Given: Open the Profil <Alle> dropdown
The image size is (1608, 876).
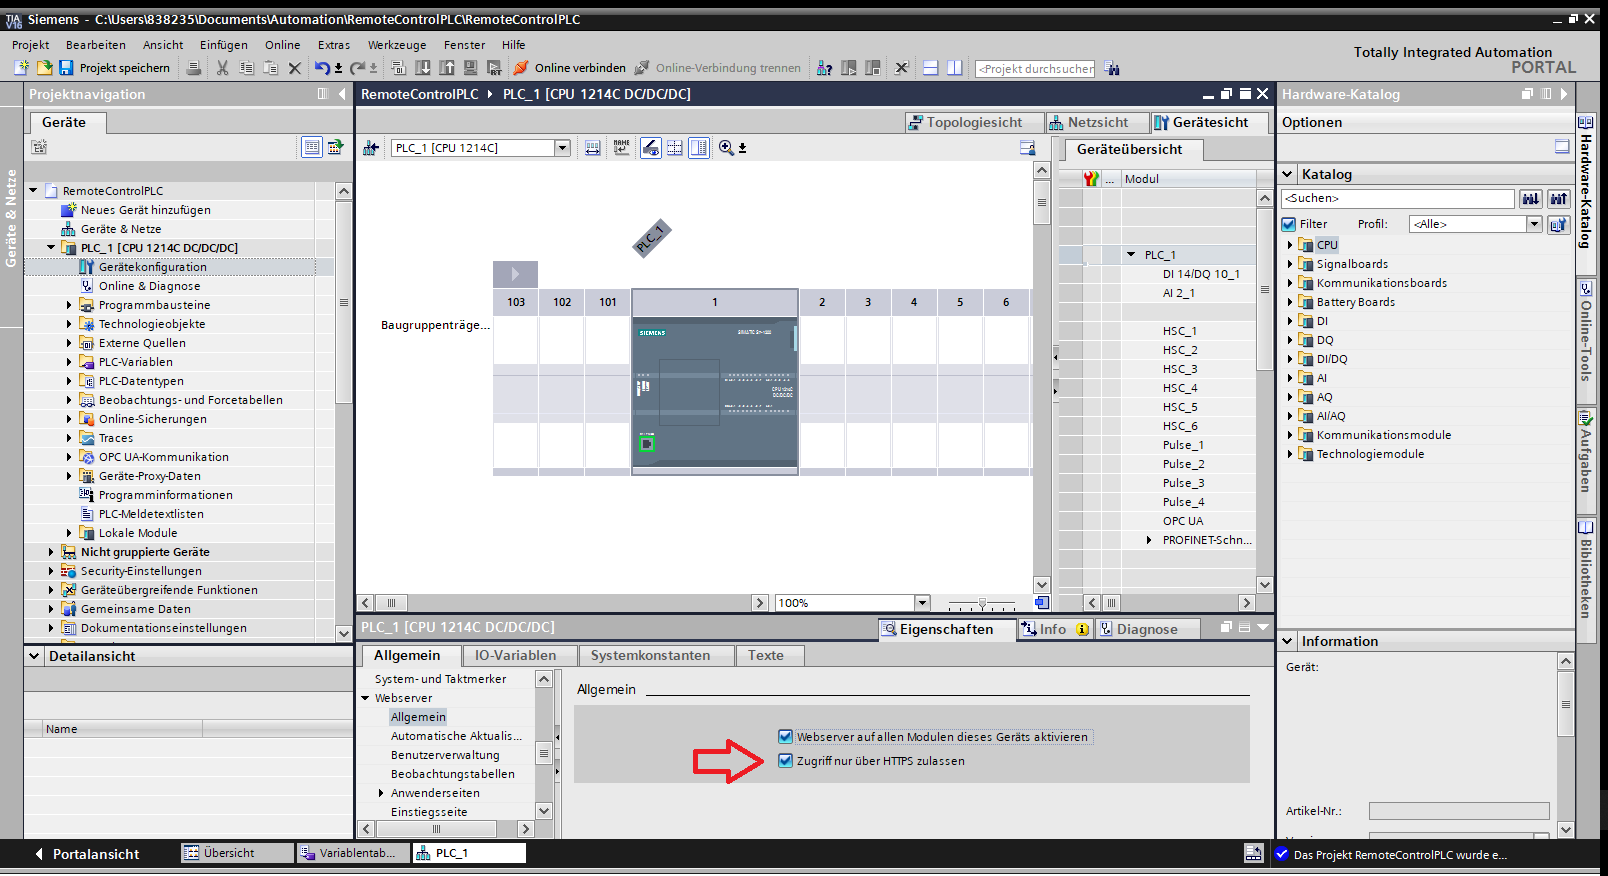Looking at the screenshot, I should tap(1534, 224).
